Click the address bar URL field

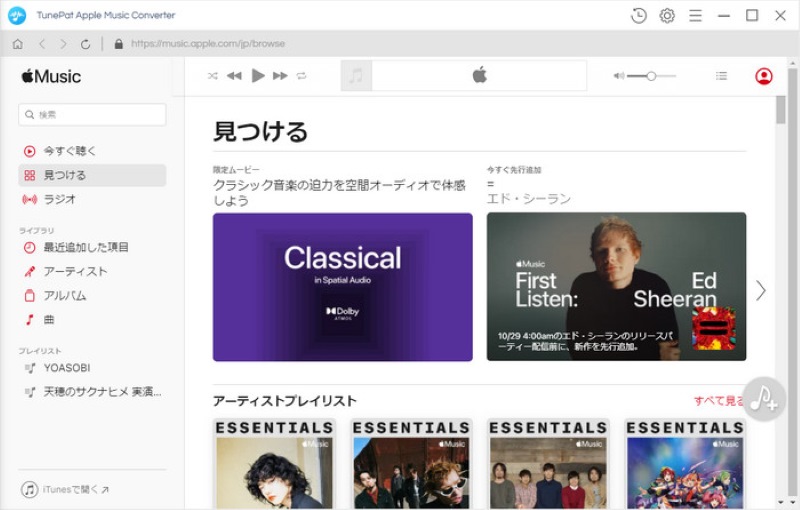click(x=208, y=44)
